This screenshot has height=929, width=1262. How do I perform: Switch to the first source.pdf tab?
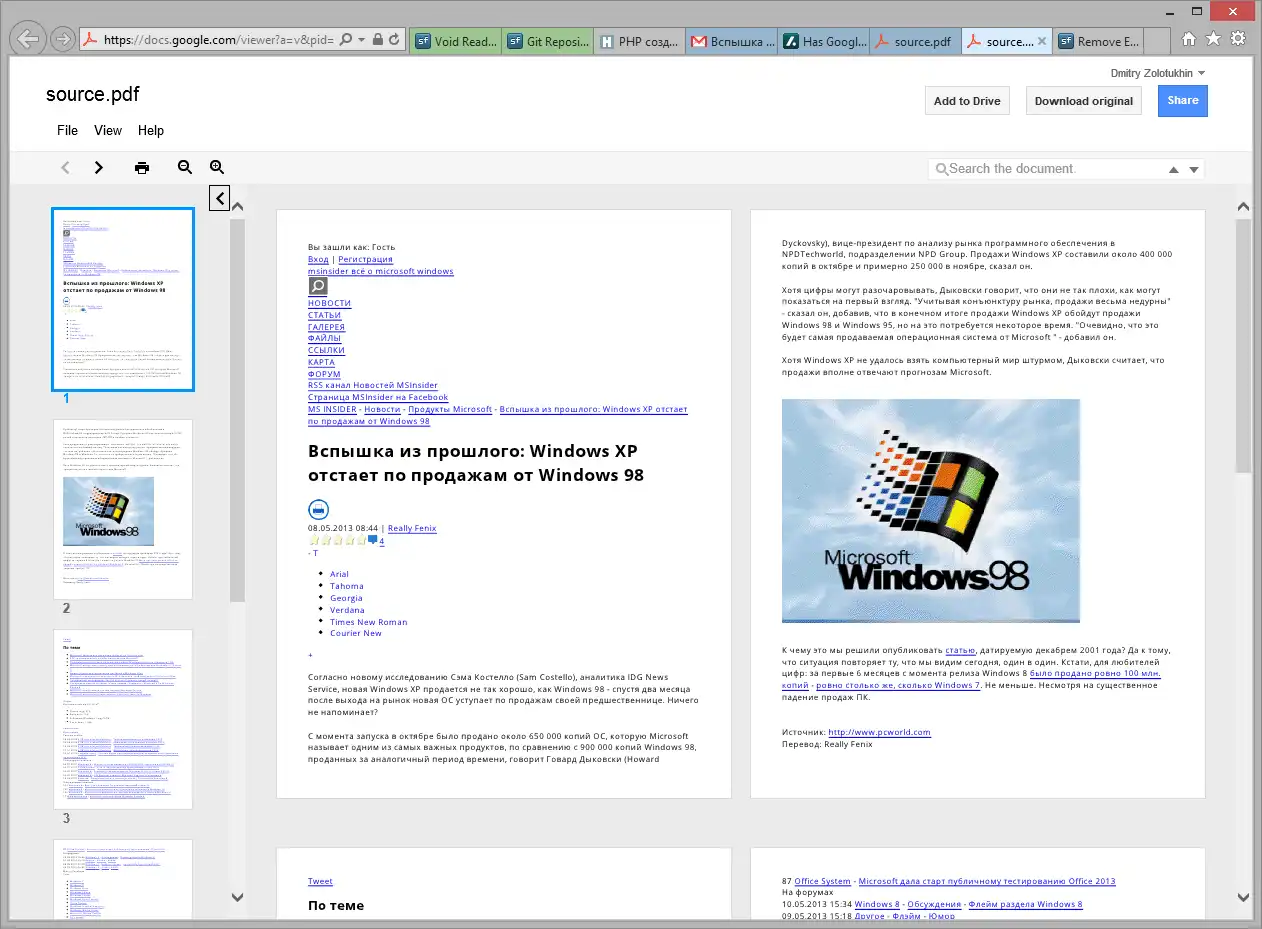click(x=915, y=41)
